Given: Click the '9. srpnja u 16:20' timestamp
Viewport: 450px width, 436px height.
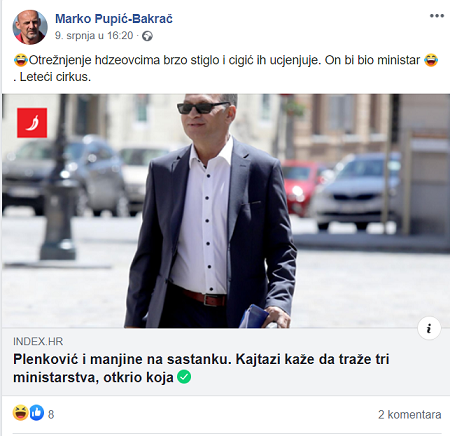Looking at the screenshot, I should [94, 35].
